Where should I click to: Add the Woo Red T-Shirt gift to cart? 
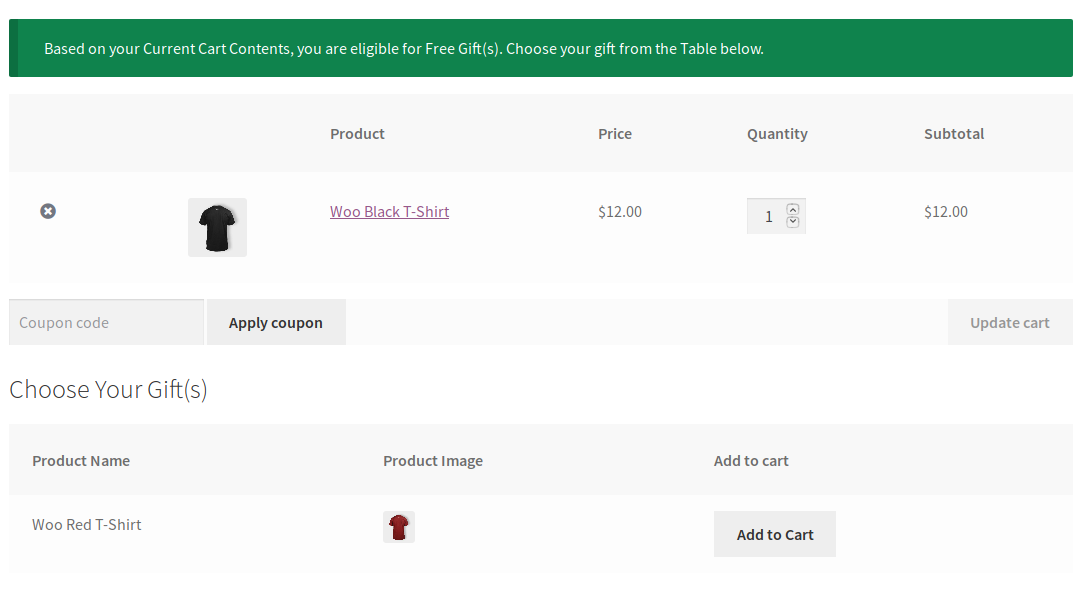774,535
